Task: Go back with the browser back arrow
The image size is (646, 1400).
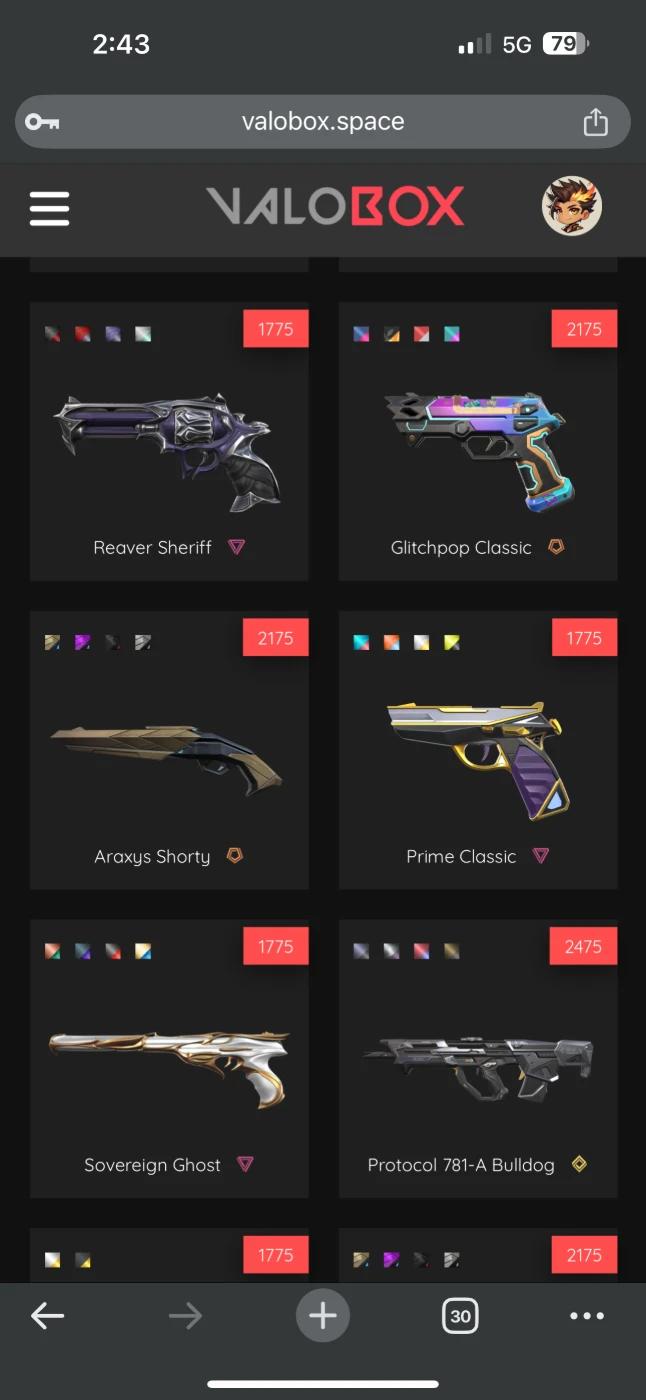Action: (x=48, y=1316)
